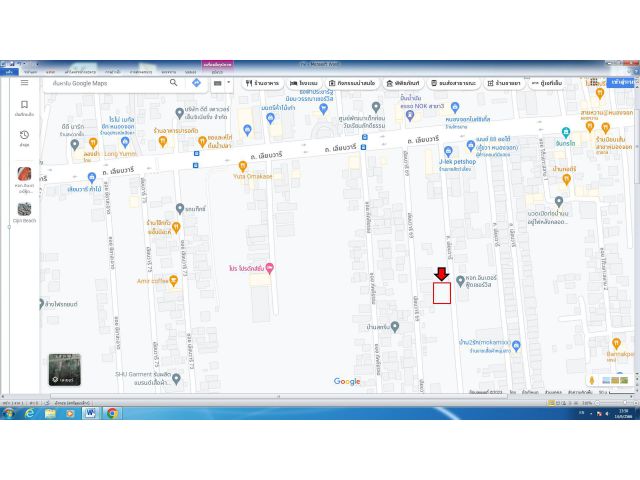
Task: Switch to Microsoft Word on the taskbar
Action: [91, 413]
